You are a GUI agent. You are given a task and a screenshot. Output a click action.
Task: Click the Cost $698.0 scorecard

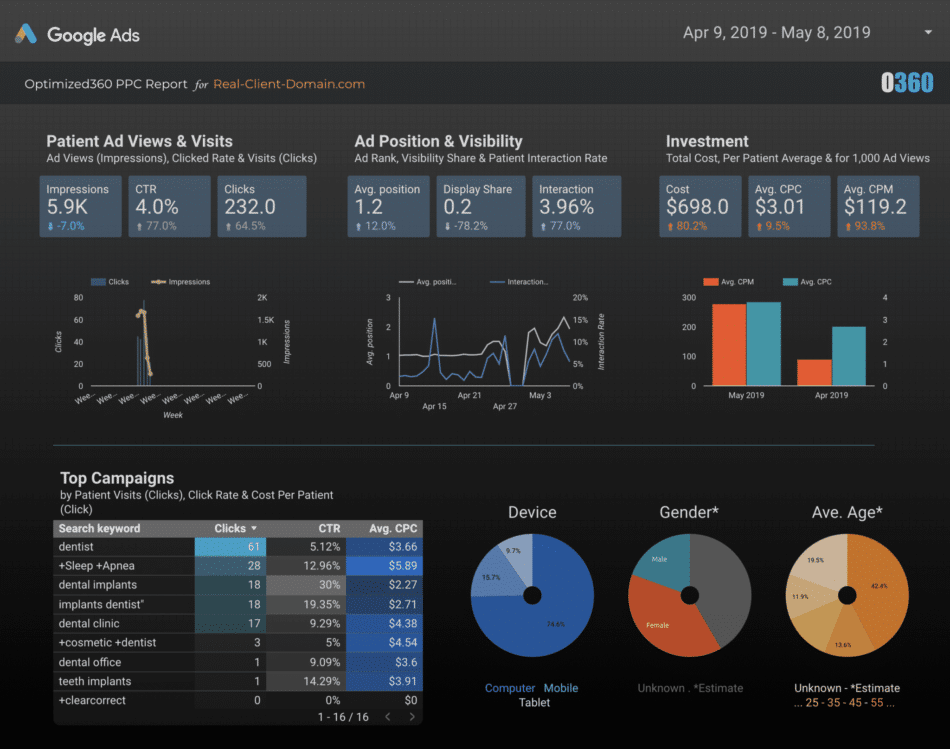point(700,207)
